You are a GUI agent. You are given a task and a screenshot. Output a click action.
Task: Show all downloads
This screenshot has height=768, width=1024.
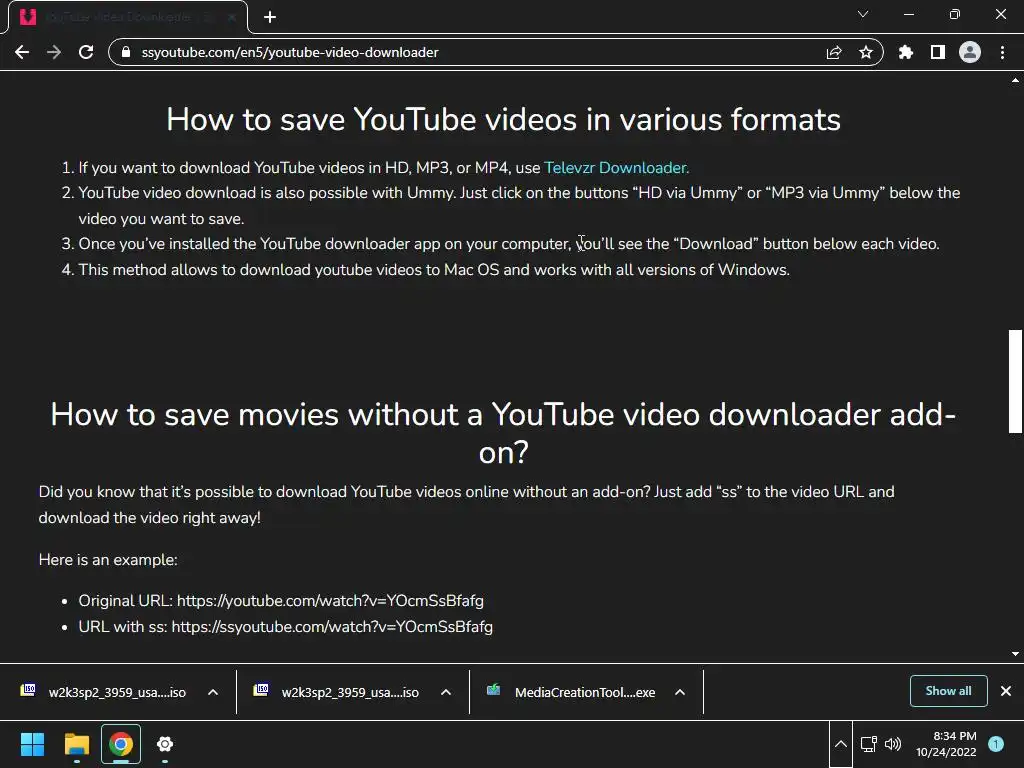point(948,691)
